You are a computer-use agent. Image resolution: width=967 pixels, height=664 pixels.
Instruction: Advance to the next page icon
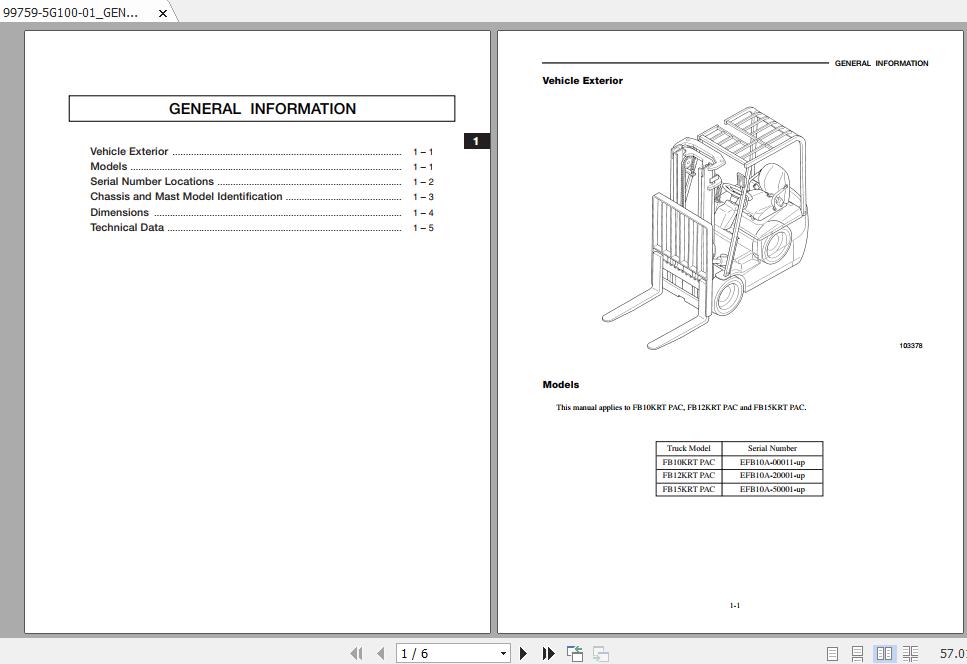click(x=524, y=653)
